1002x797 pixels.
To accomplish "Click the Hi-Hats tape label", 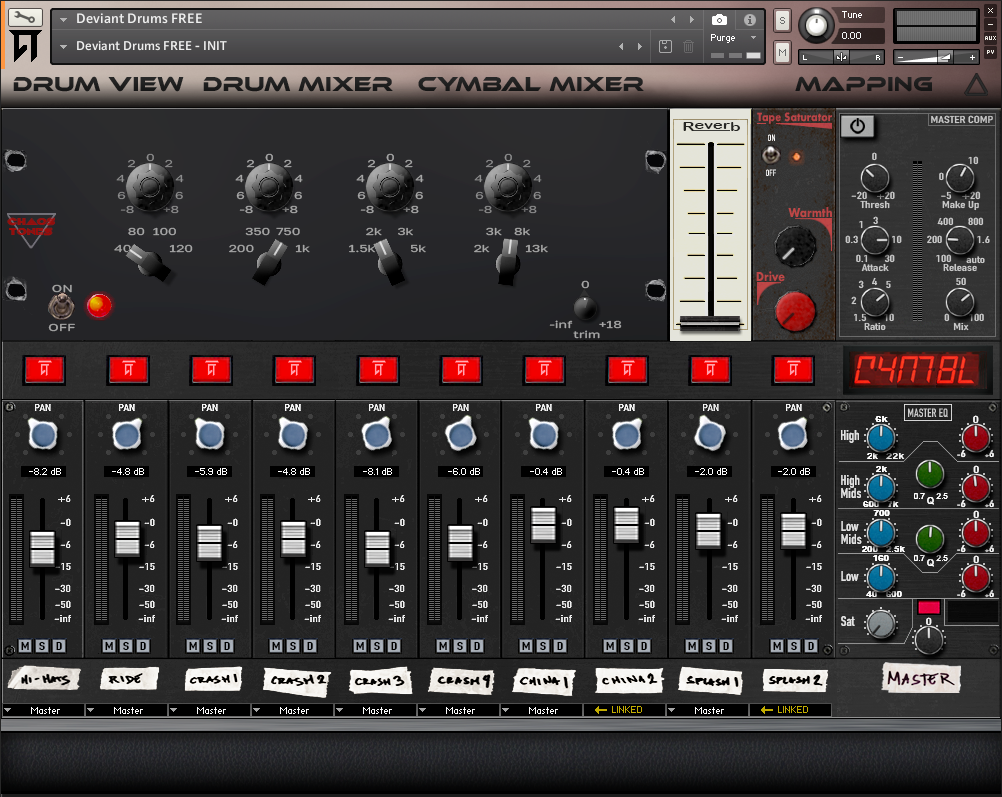I will click(44, 679).
